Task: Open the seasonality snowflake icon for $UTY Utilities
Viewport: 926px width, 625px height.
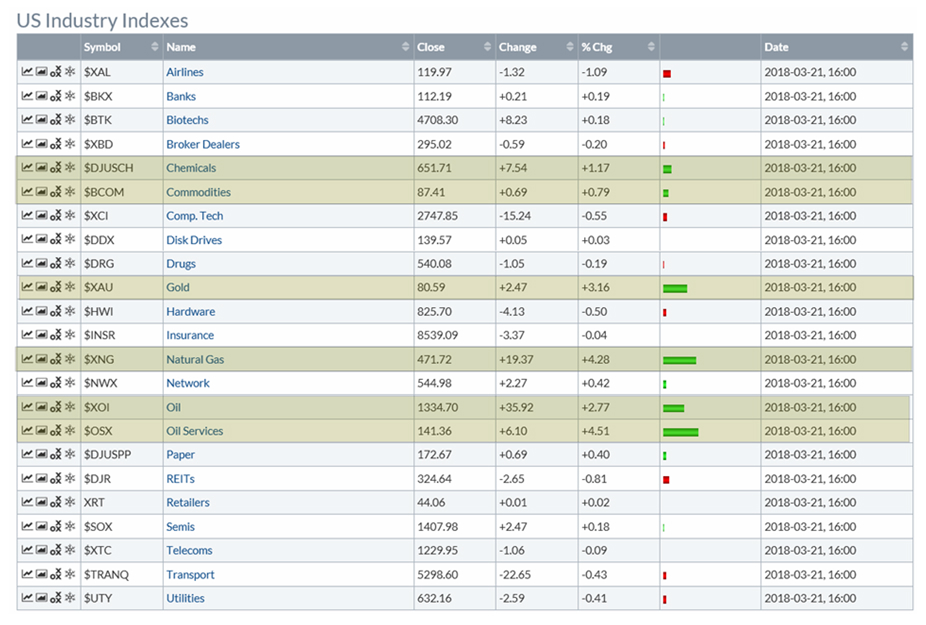Action: tap(70, 598)
